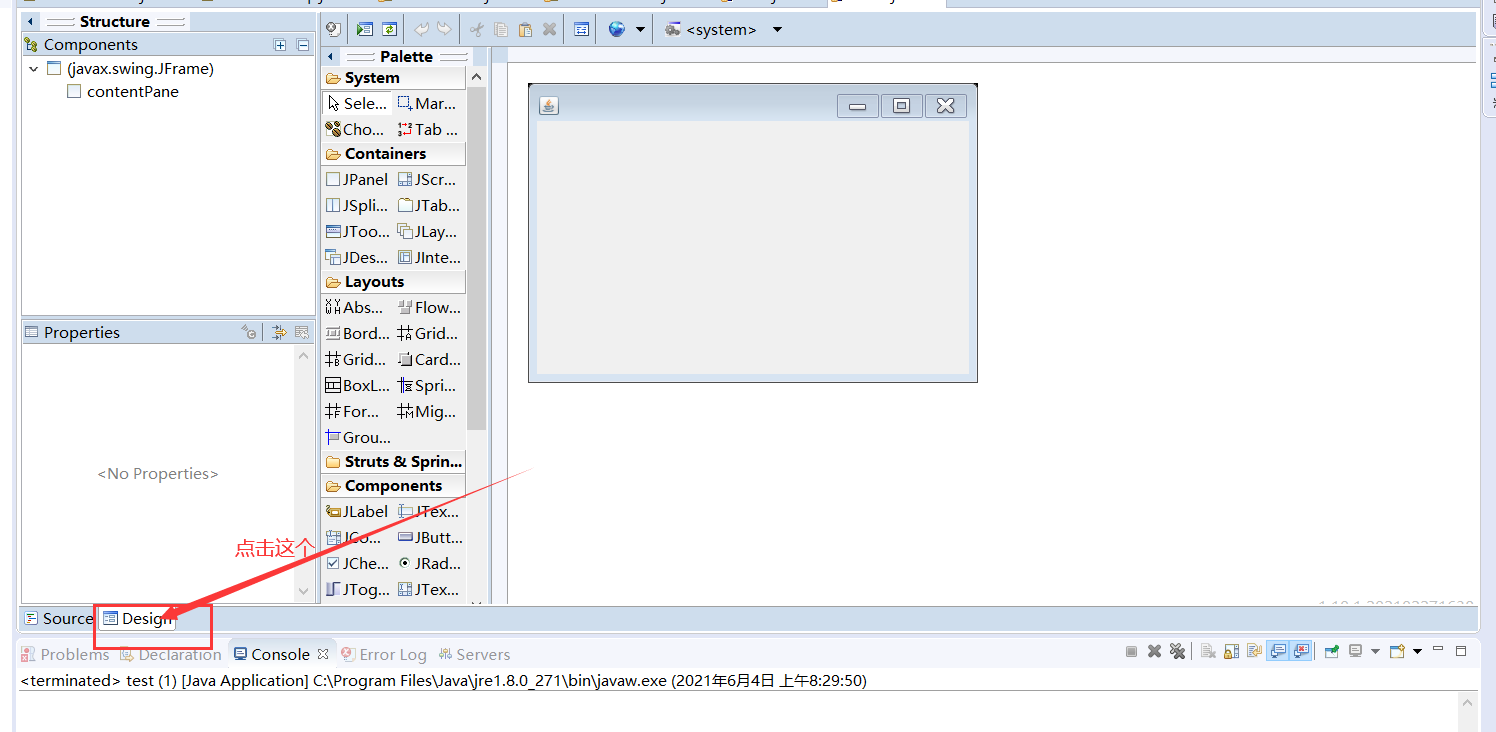Select the Marquee tool in the System palette
The width and height of the screenshot is (1496, 732).
(x=426, y=103)
